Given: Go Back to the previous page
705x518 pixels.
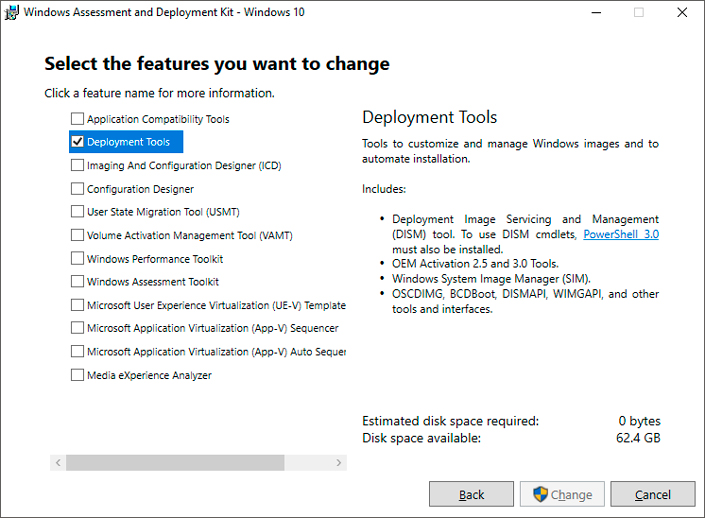Looking at the screenshot, I should [x=471, y=494].
